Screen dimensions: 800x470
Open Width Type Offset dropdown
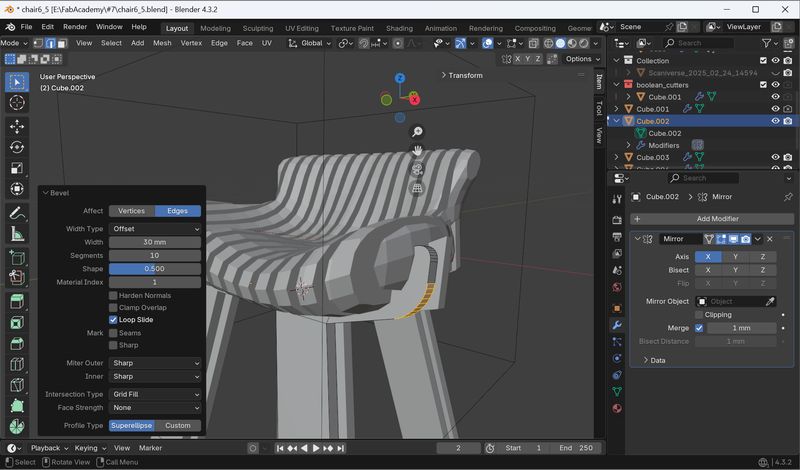[155, 229]
